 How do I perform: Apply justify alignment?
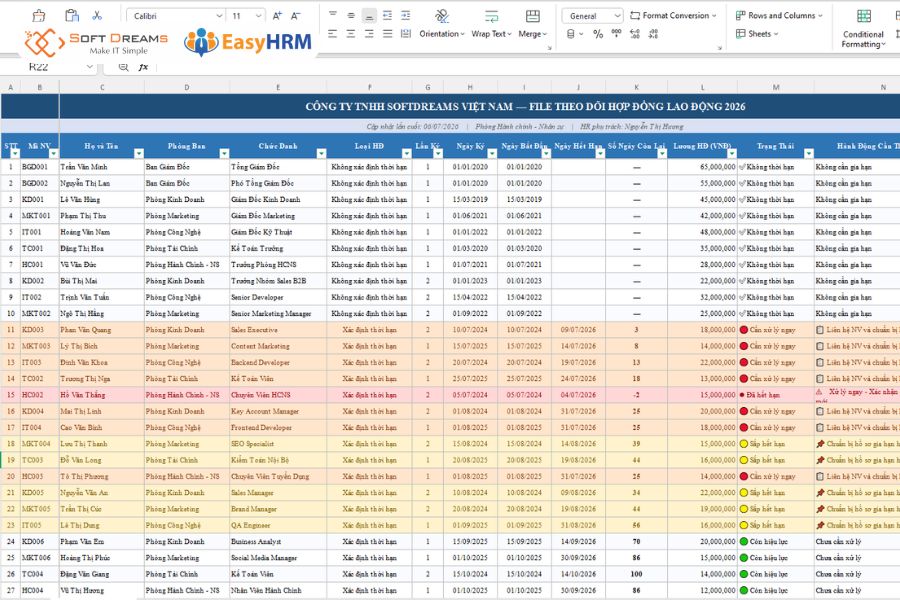click(387, 34)
